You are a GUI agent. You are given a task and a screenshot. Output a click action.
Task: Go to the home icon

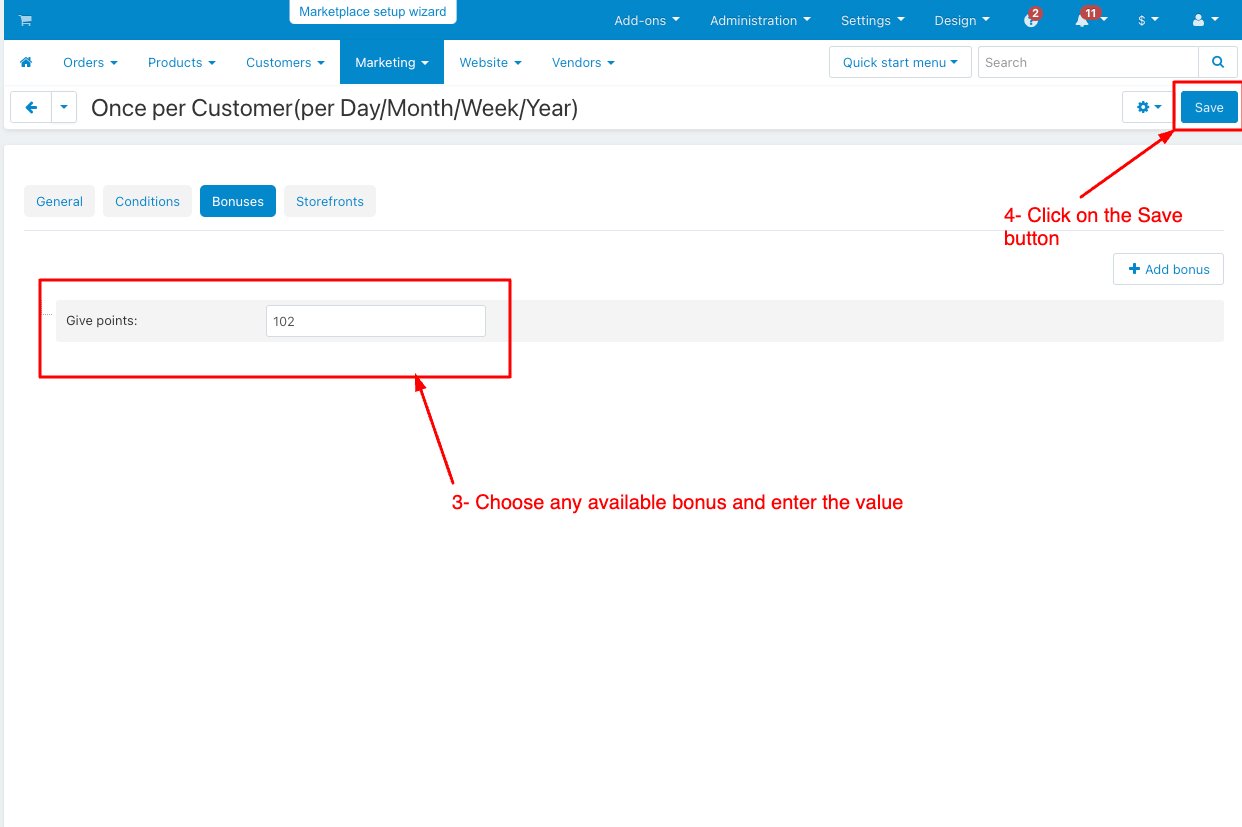pos(26,62)
